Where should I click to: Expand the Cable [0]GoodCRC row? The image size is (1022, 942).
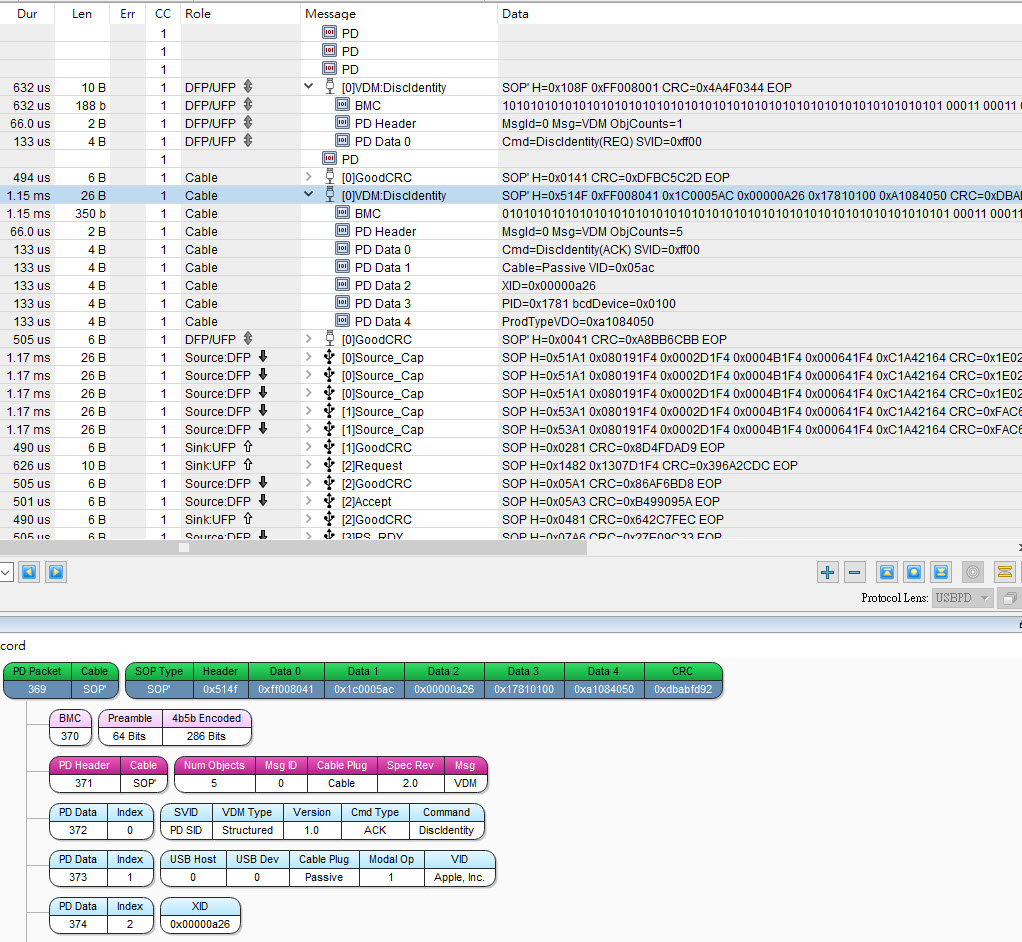[x=309, y=177]
